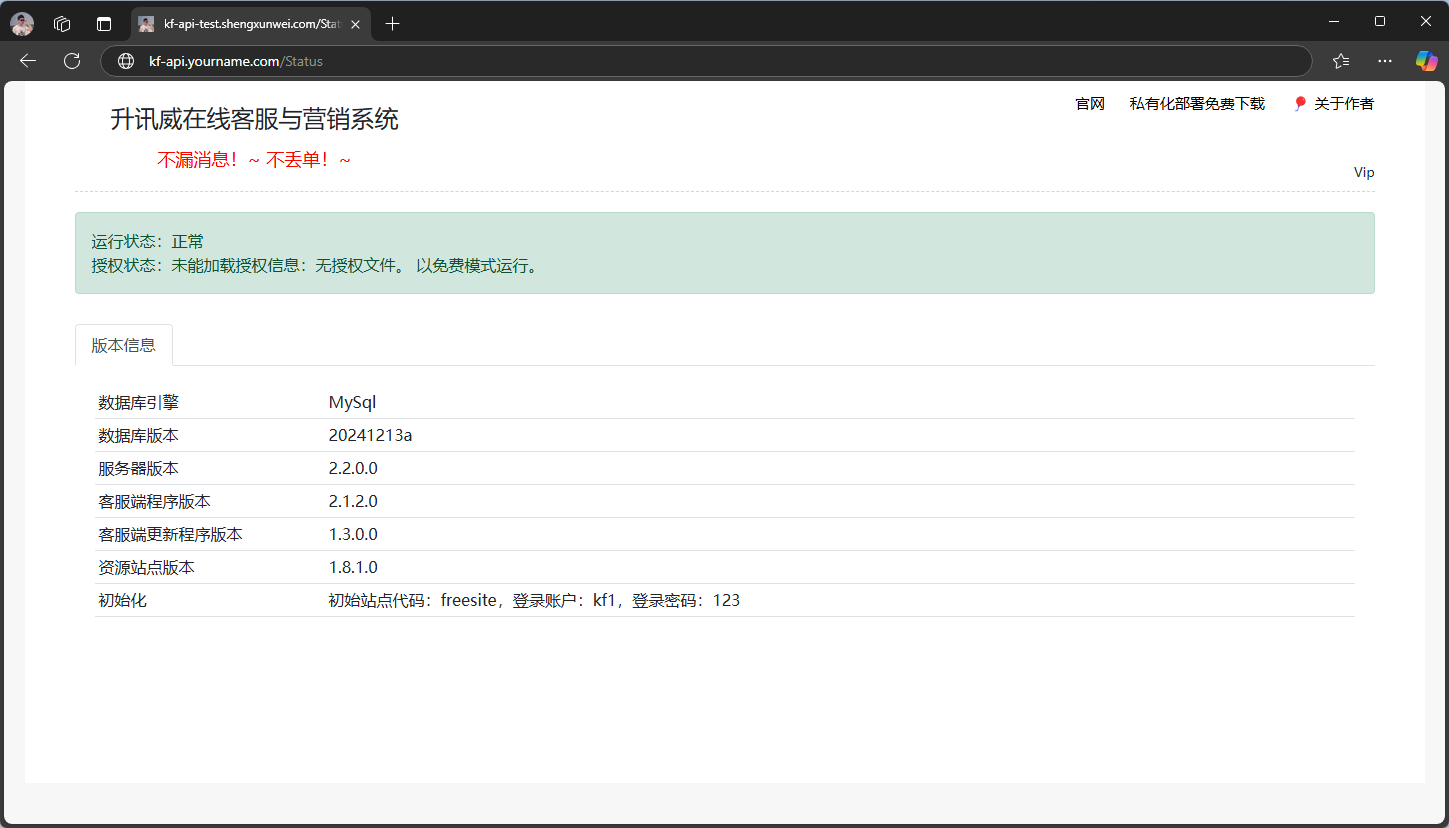
Task: Click the 私有化部署免费下载 link
Action: [1196, 103]
